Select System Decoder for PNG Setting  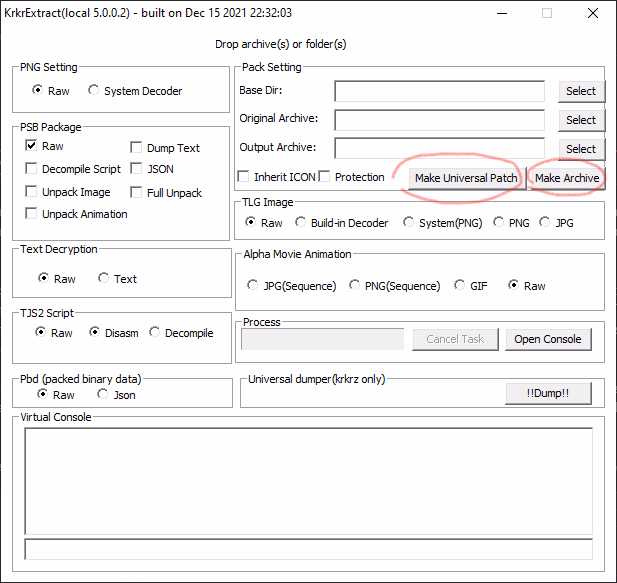click(95, 91)
